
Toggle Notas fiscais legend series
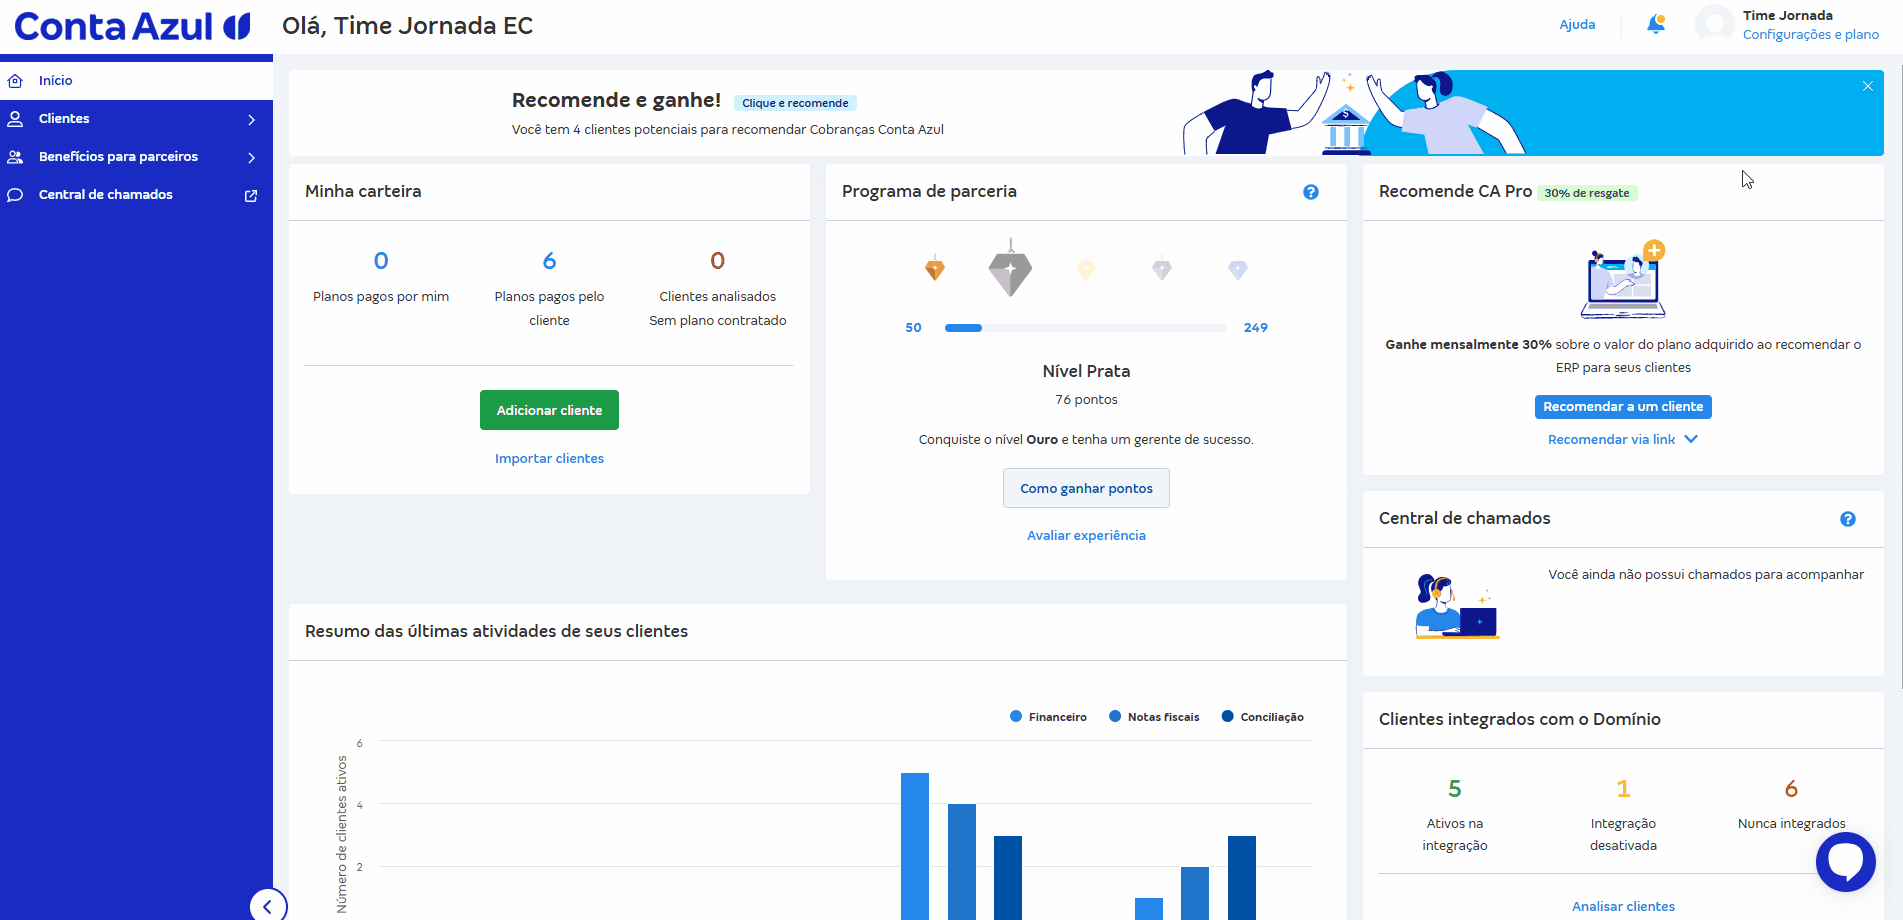1154,717
